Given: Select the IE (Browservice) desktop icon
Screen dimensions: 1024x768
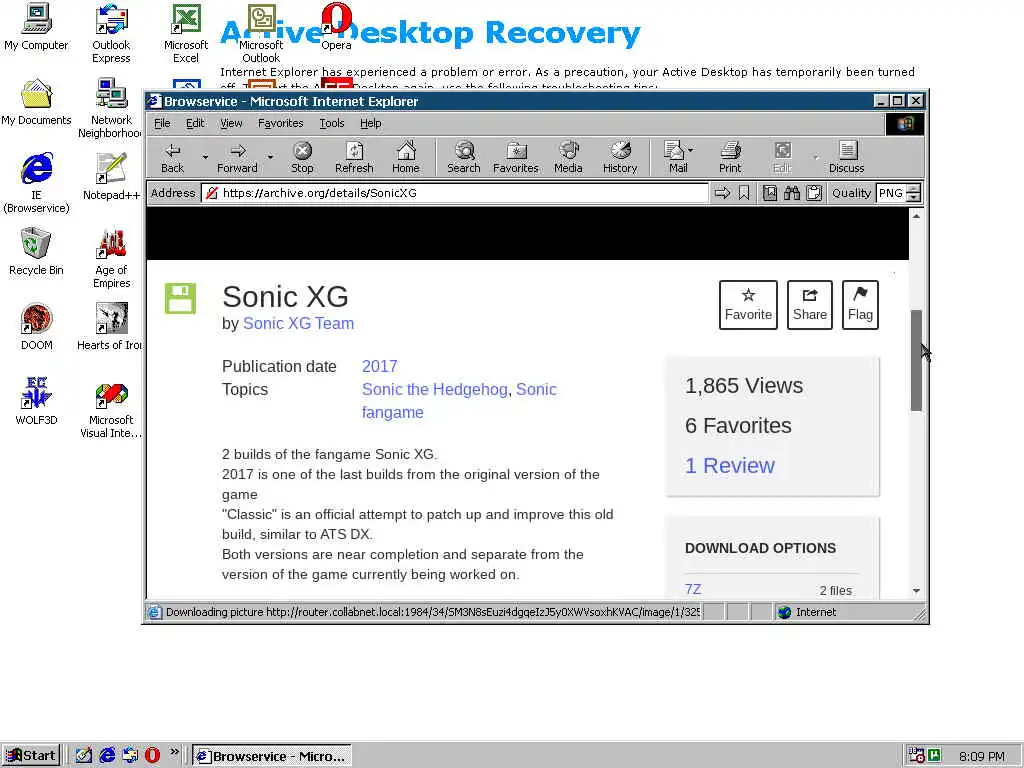Looking at the screenshot, I should [36, 184].
